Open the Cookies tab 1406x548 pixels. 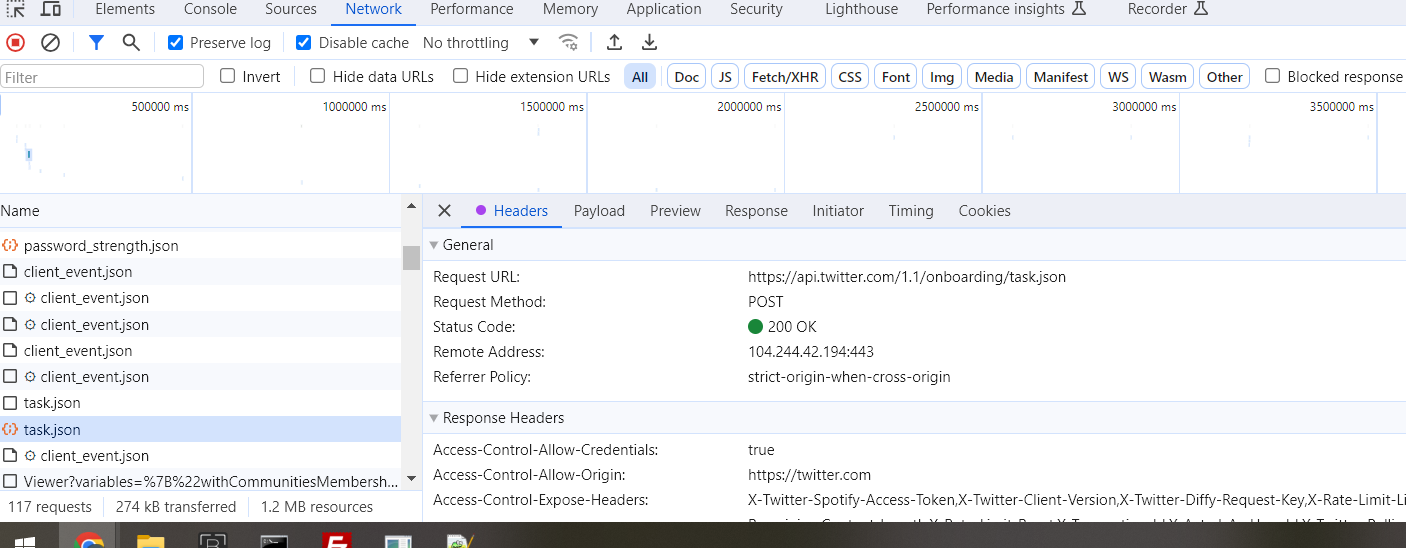[x=984, y=211]
